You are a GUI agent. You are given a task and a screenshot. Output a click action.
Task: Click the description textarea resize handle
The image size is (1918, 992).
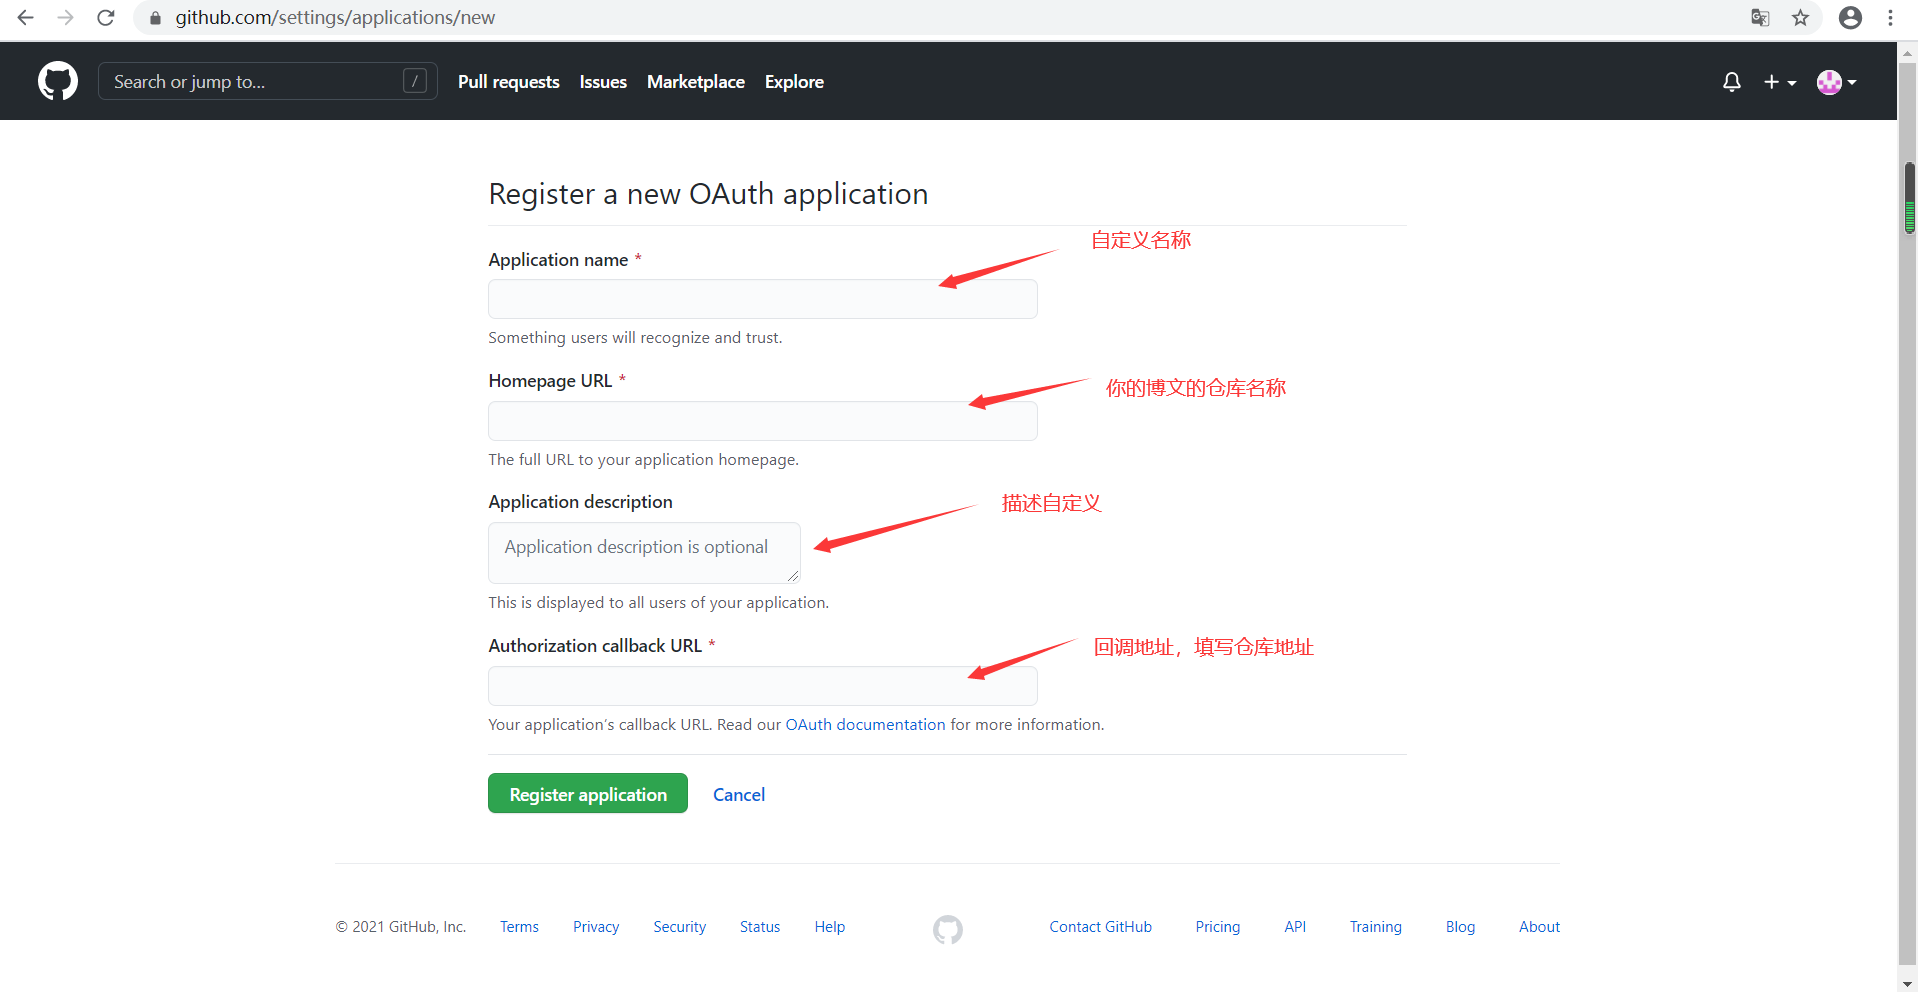(793, 576)
